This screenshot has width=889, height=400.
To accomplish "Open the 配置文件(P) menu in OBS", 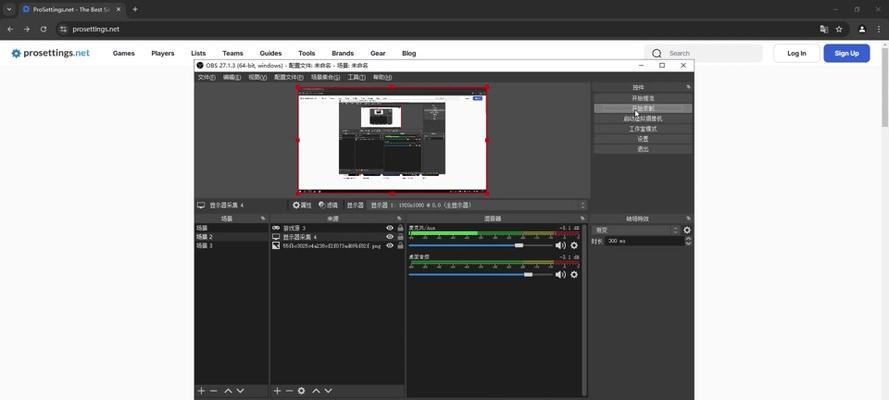I will coord(289,77).
